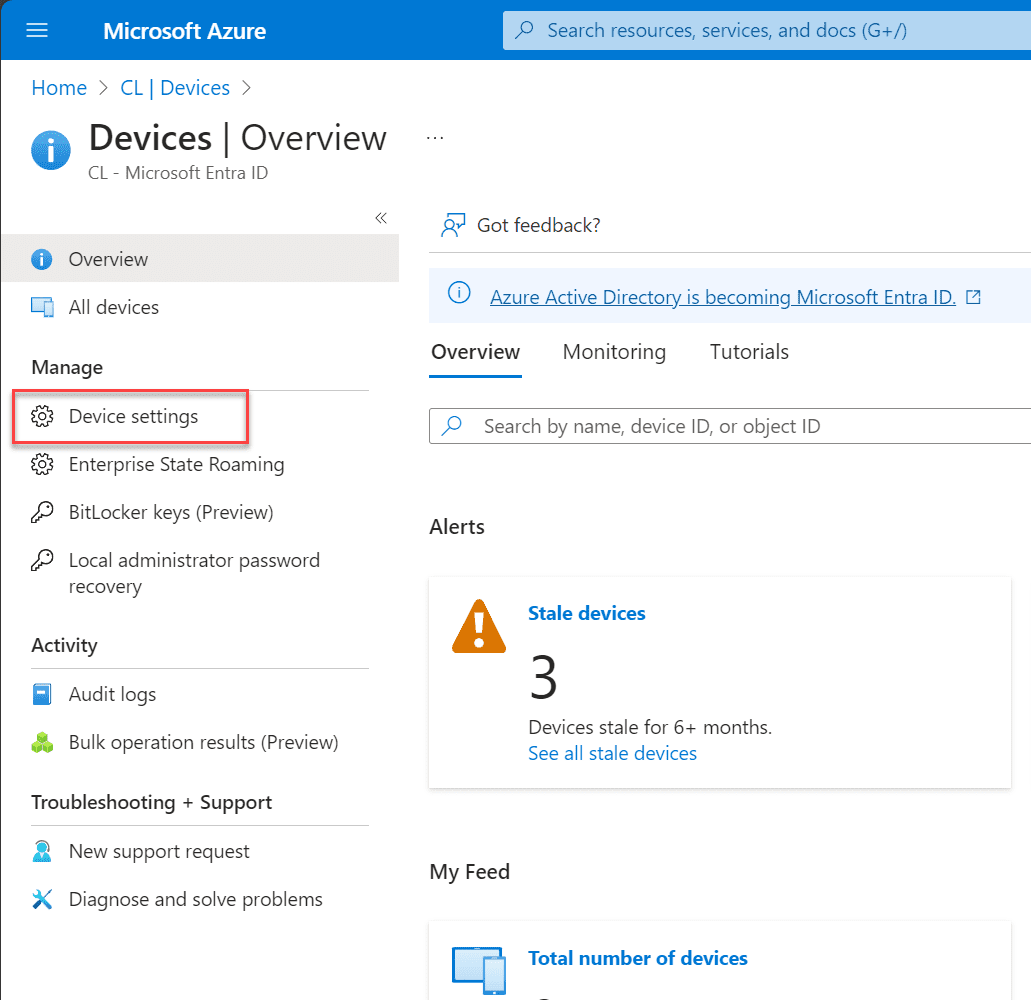
Task: Click the blue info icon by Devices title
Action: click(x=51, y=150)
